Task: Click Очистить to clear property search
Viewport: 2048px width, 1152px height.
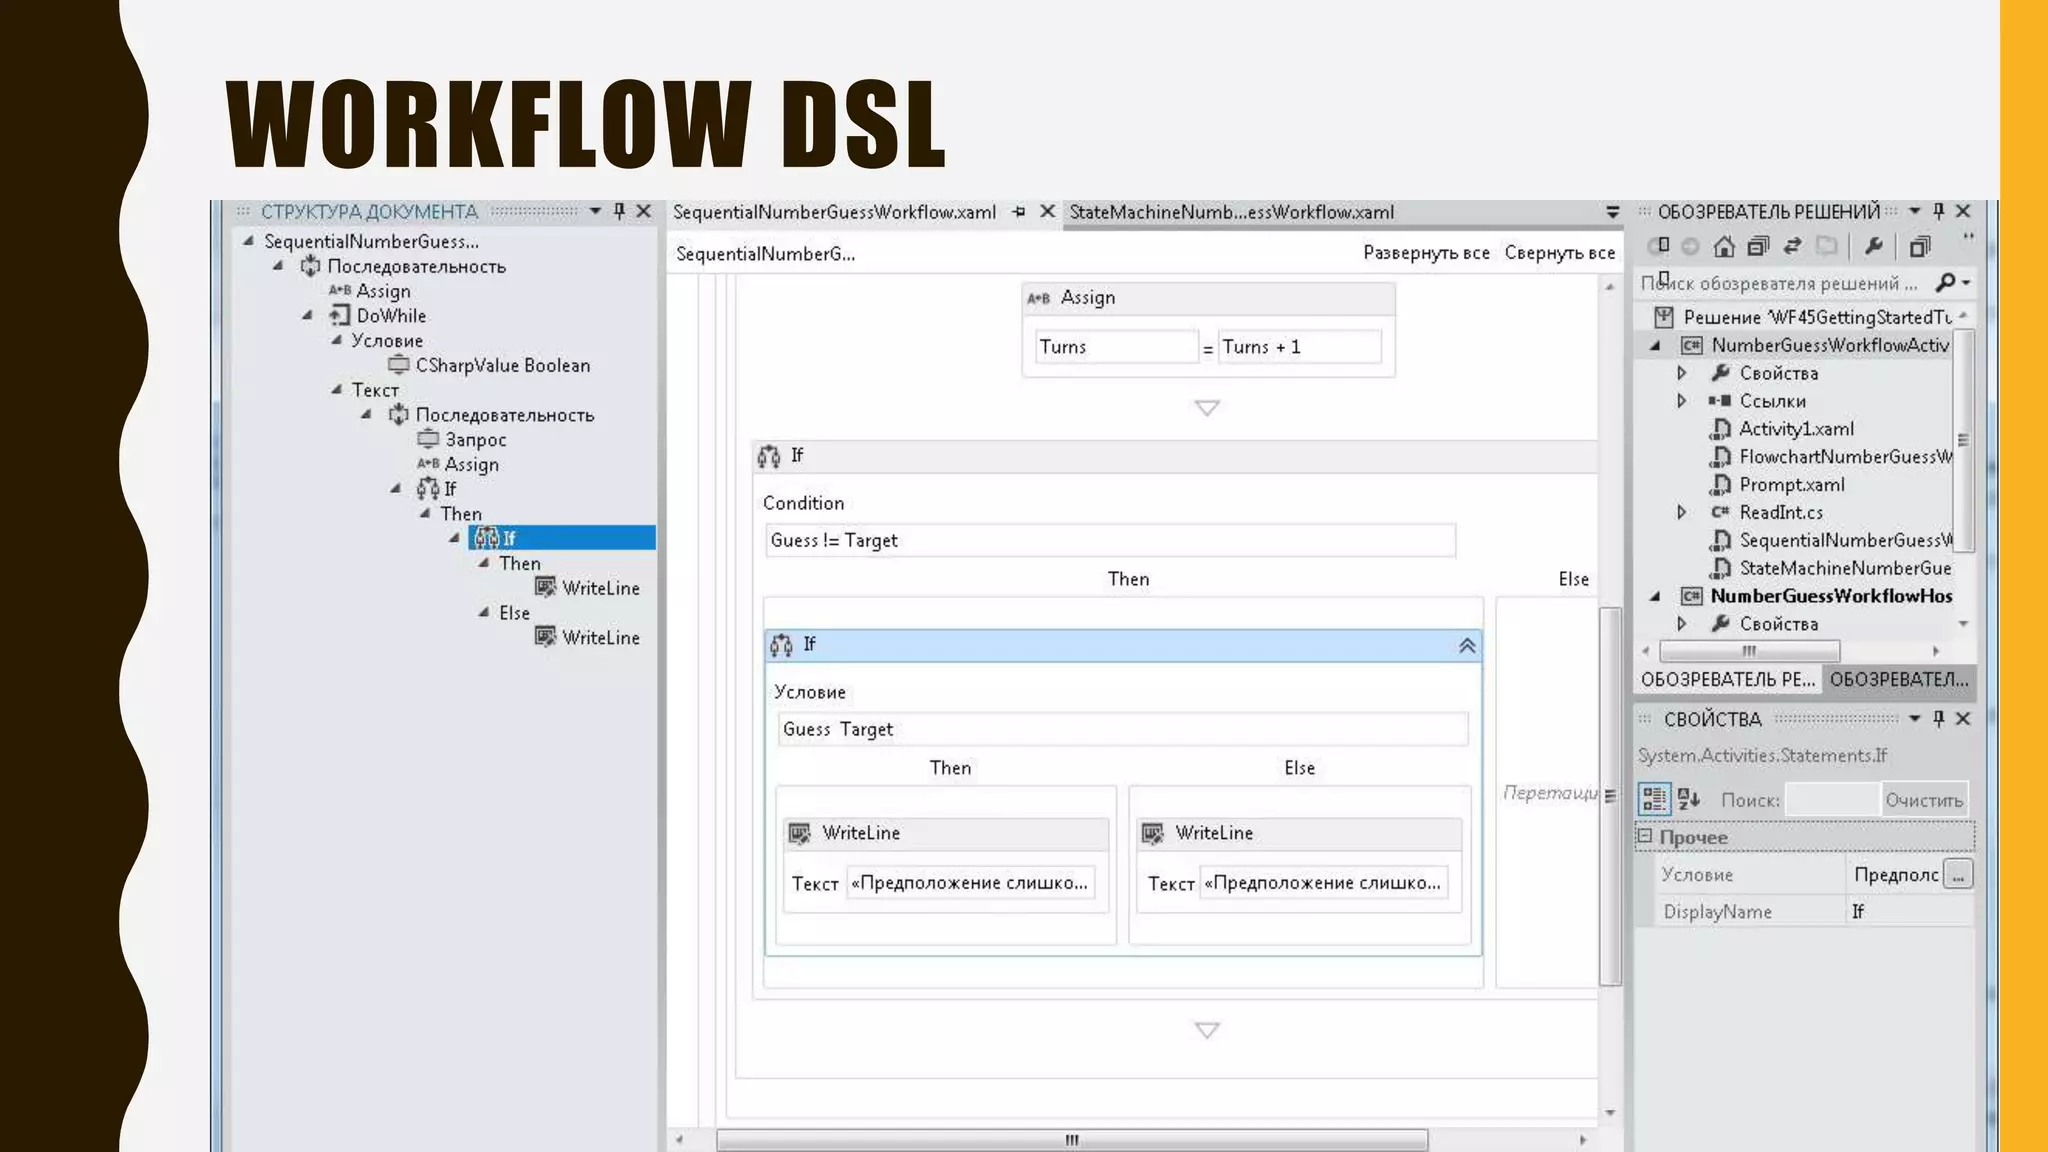Action: coord(1924,800)
